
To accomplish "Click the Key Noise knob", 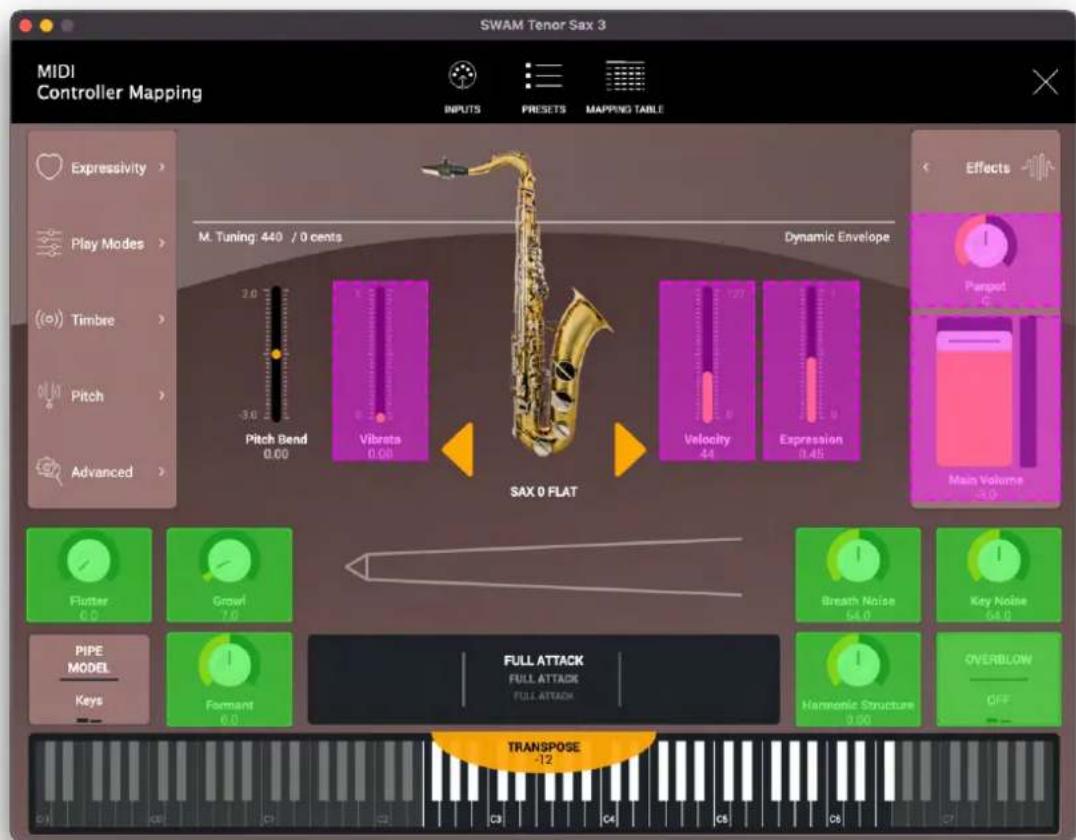I will [x=998, y=561].
